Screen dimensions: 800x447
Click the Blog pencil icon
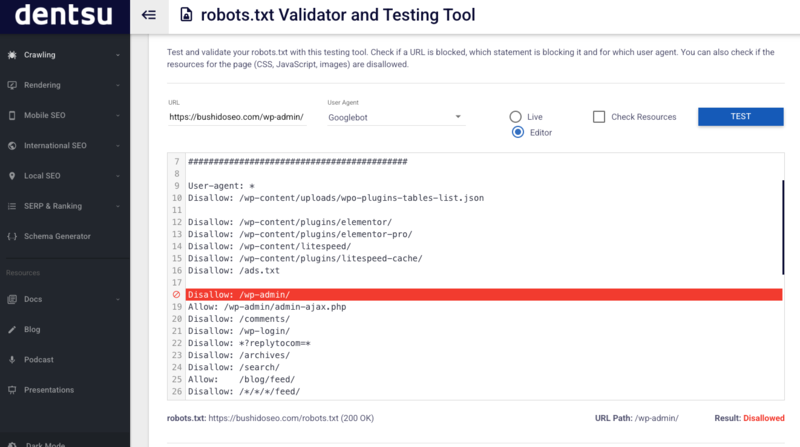[12, 329]
